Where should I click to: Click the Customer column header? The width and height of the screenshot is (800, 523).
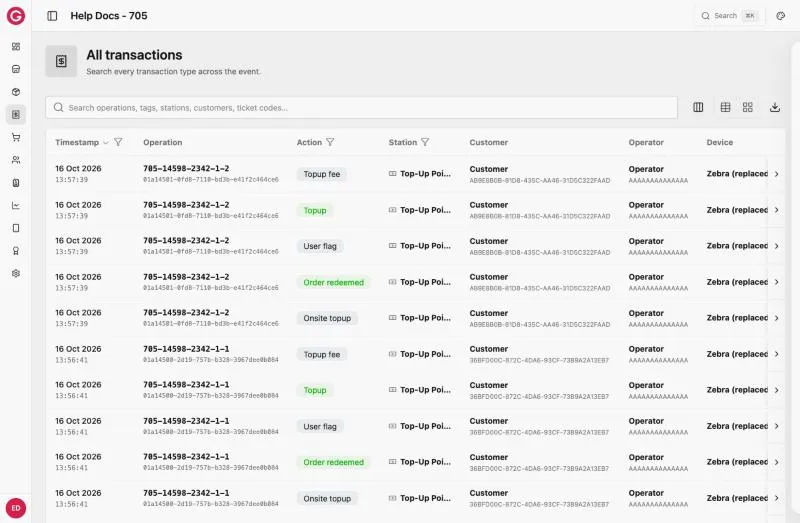(488, 142)
